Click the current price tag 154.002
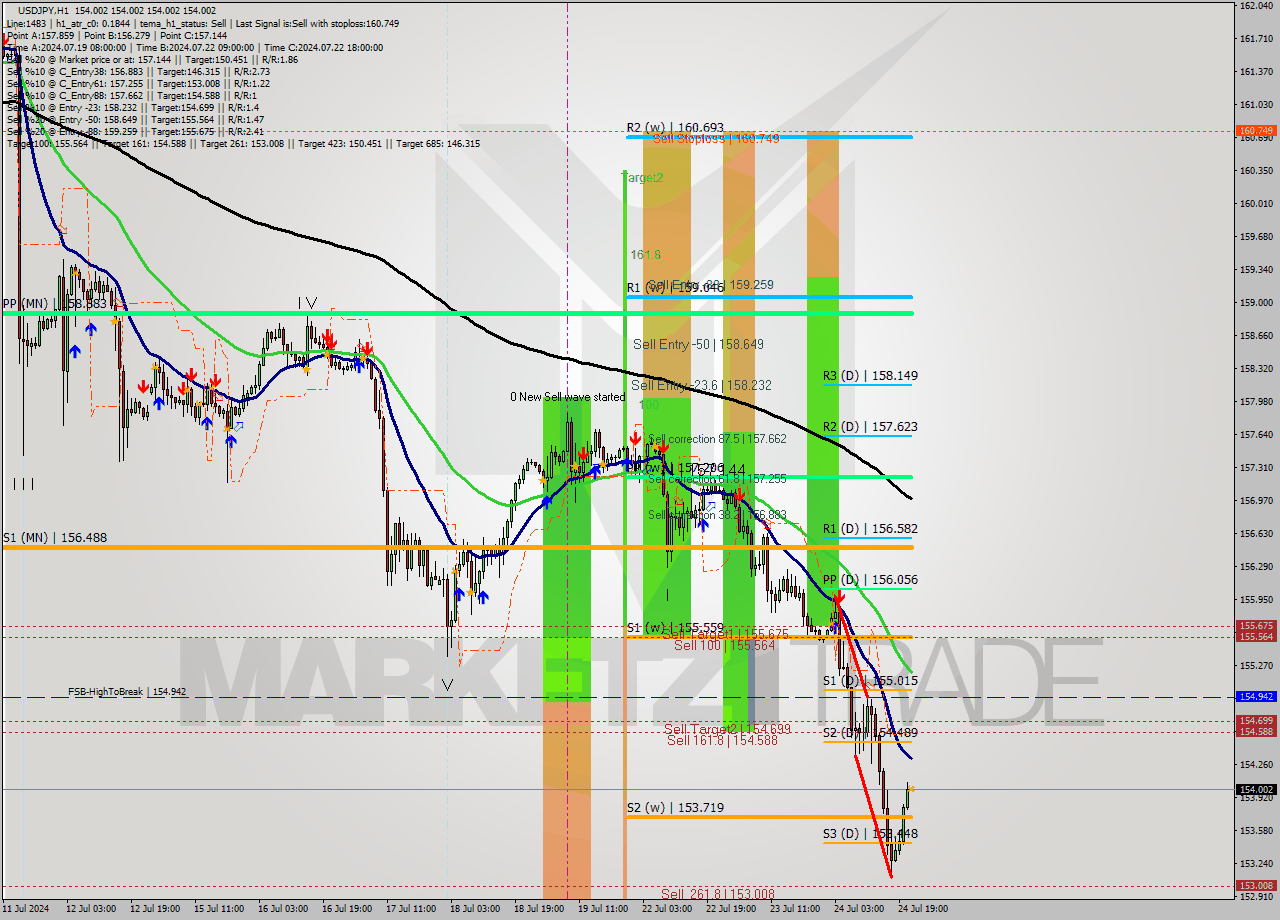 click(x=1255, y=790)
